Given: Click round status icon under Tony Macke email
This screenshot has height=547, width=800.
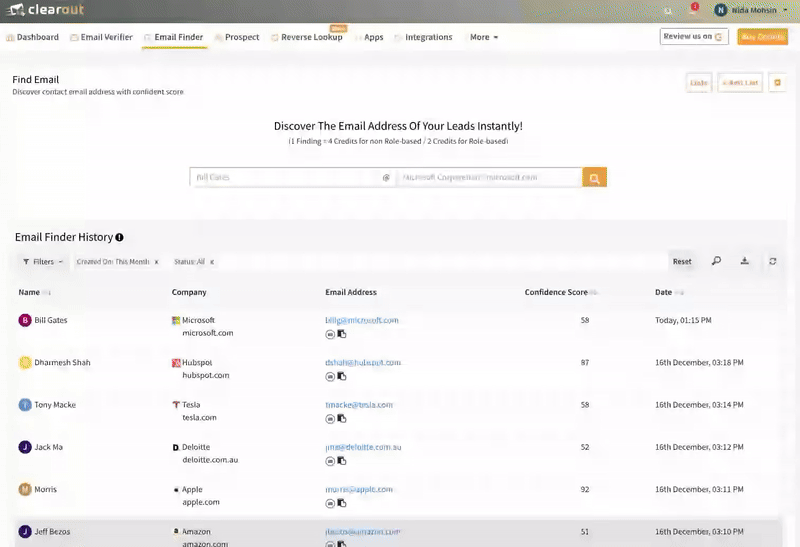Looking at the screenshot, I should click(330, 419).
